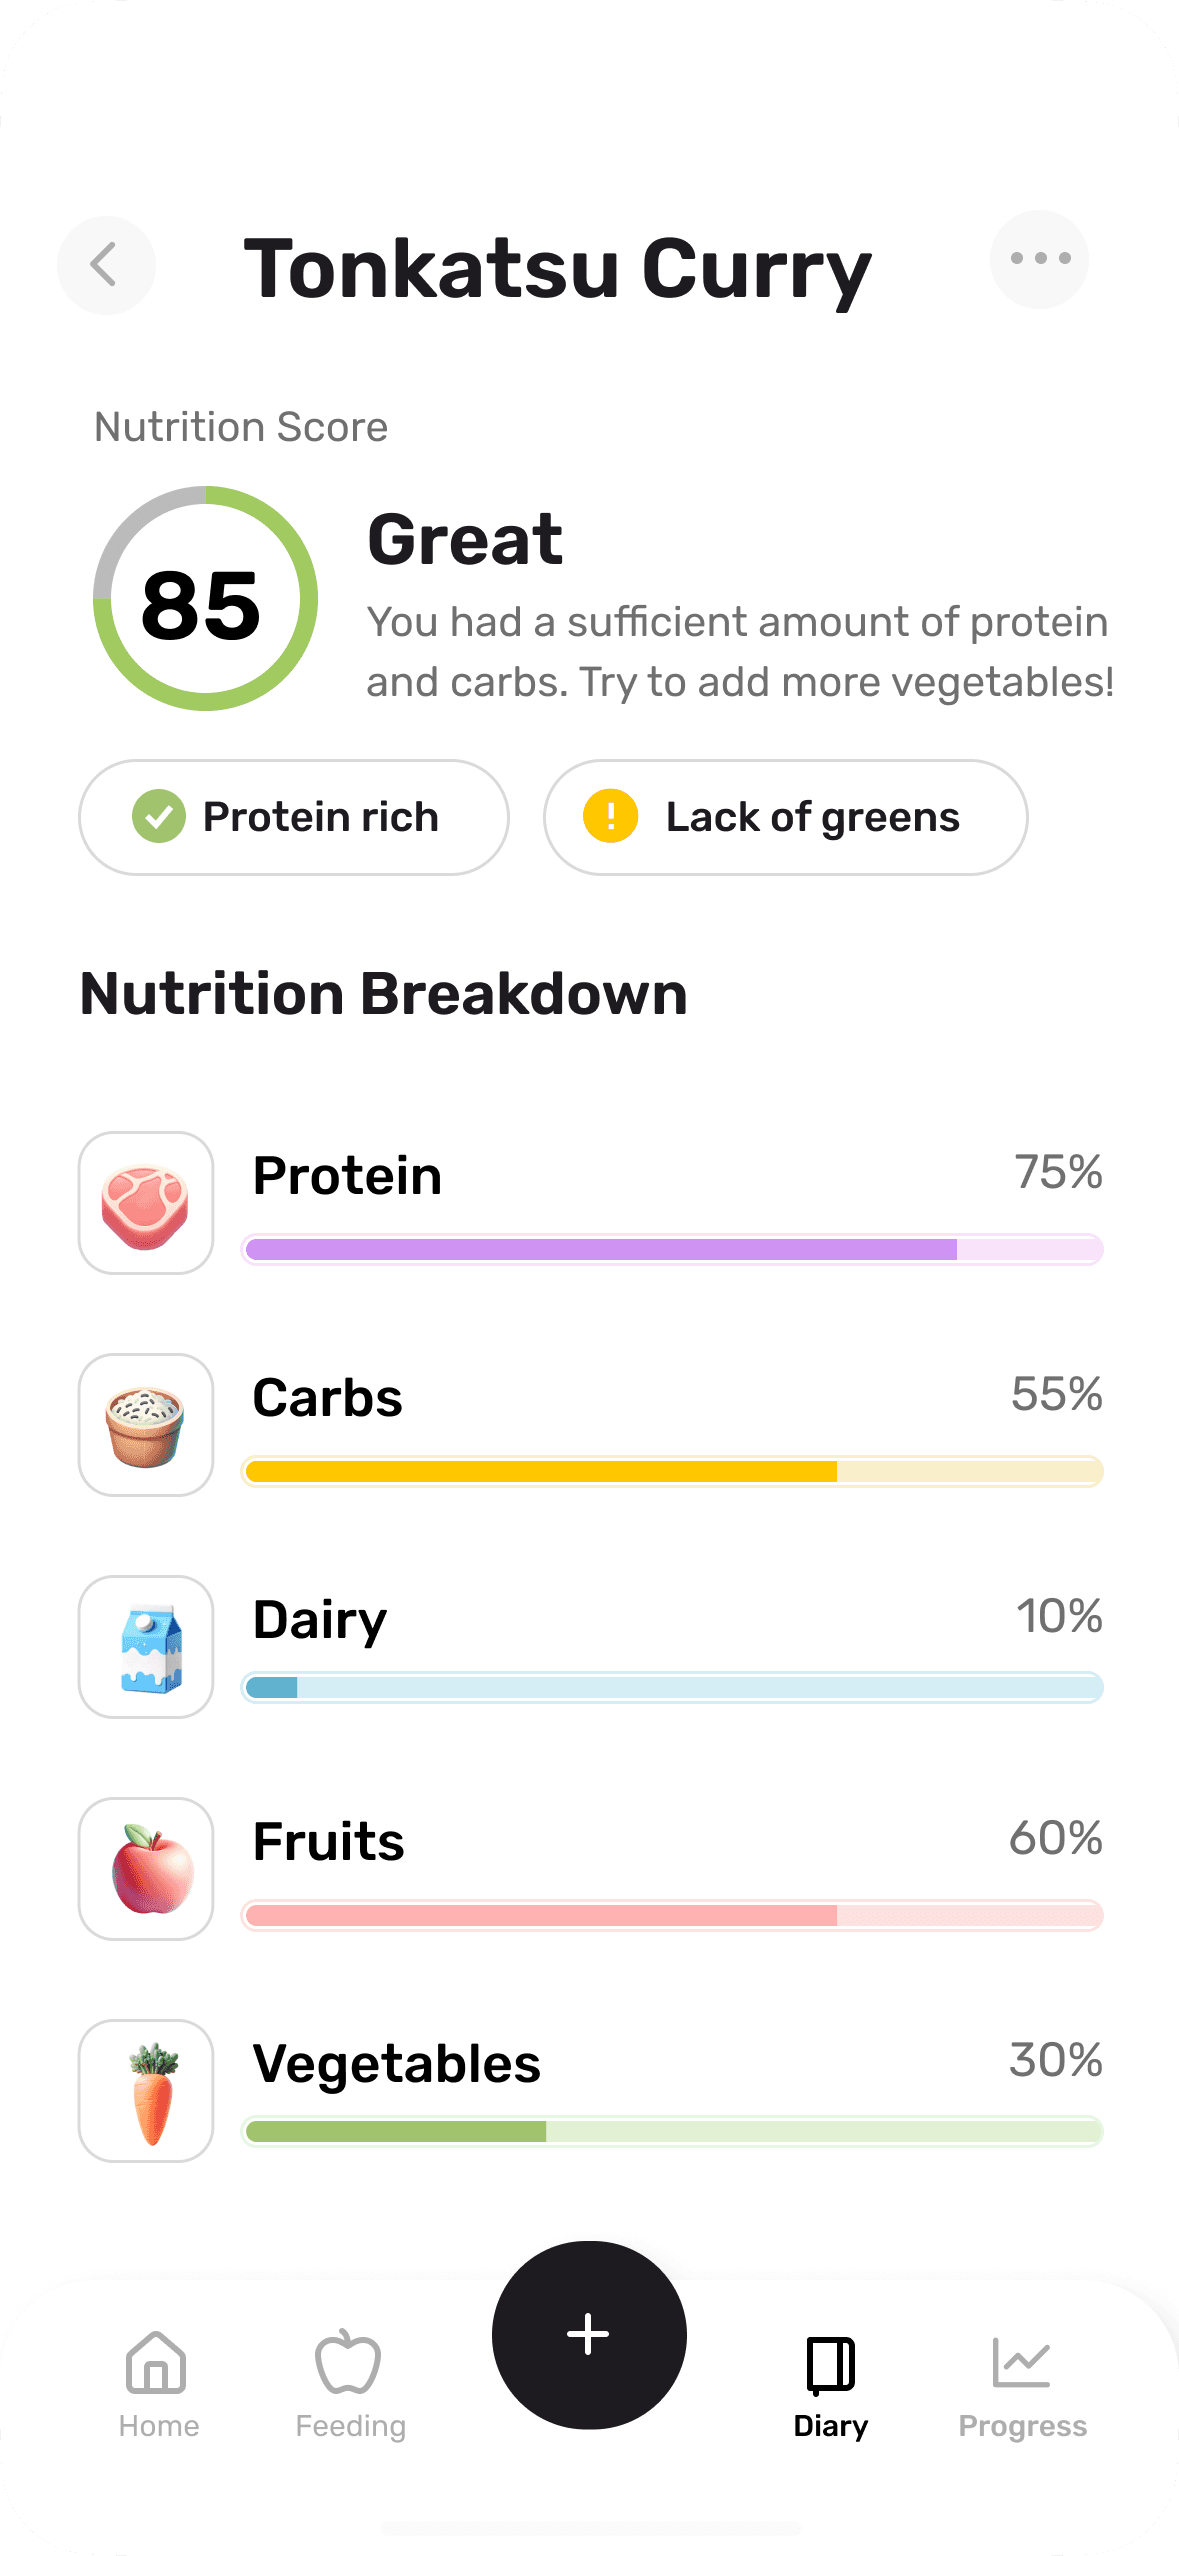Click the Vegetables 30% progress bar
1179x2556 pixels.
coord(672,2131)
